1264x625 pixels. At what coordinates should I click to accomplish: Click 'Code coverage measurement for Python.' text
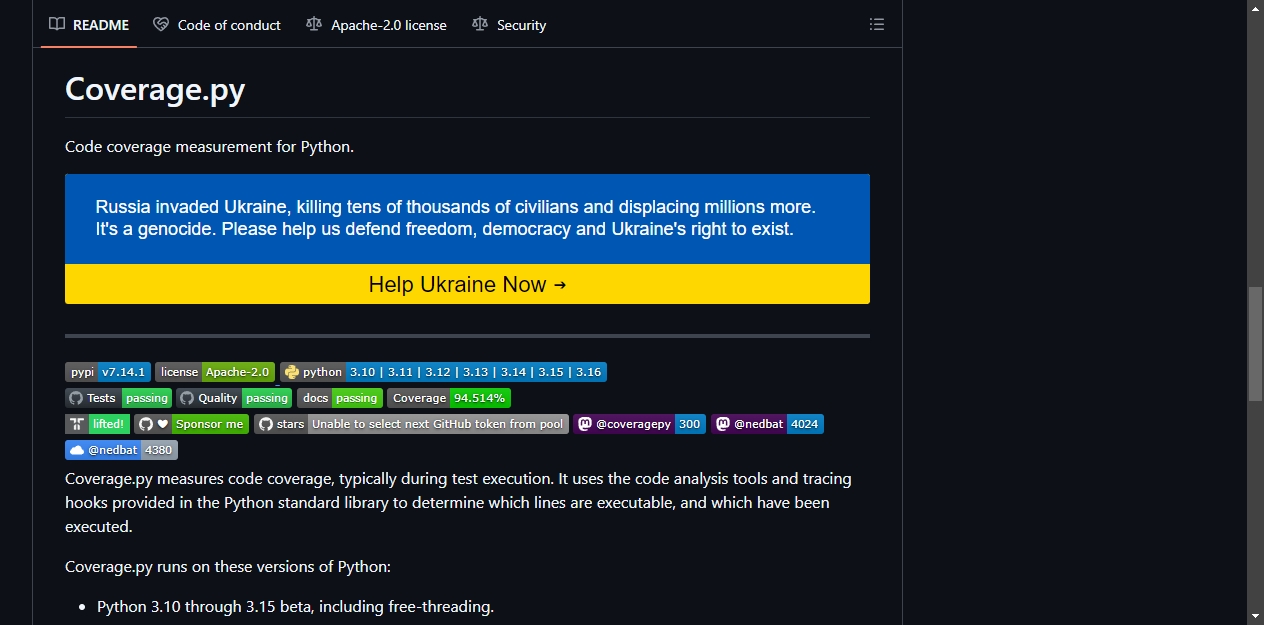point(210,147)
